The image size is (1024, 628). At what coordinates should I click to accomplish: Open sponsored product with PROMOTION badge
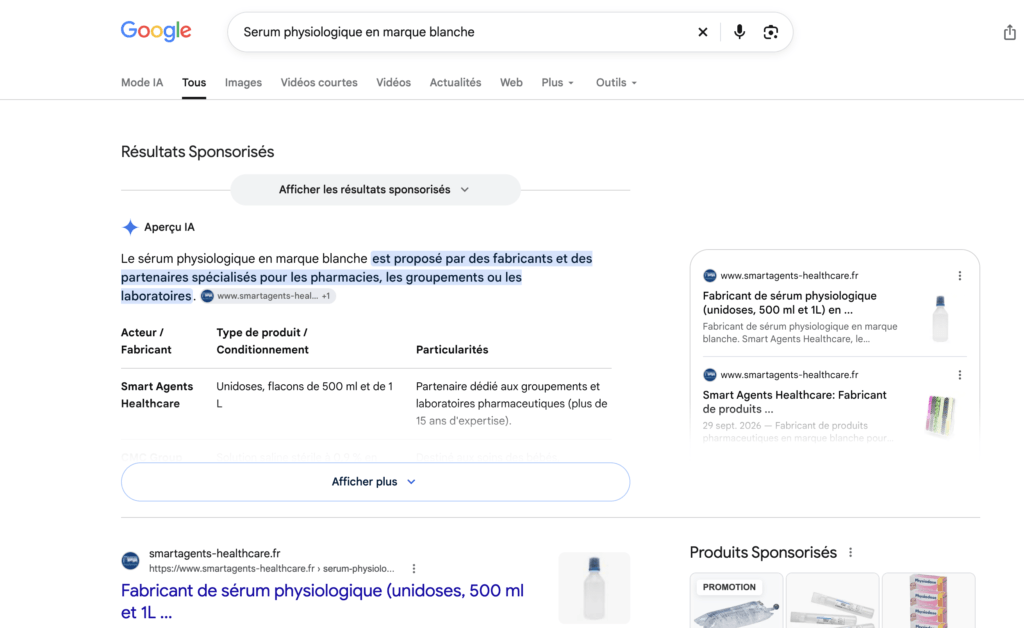pyautogui.click(x=737, y=601)
